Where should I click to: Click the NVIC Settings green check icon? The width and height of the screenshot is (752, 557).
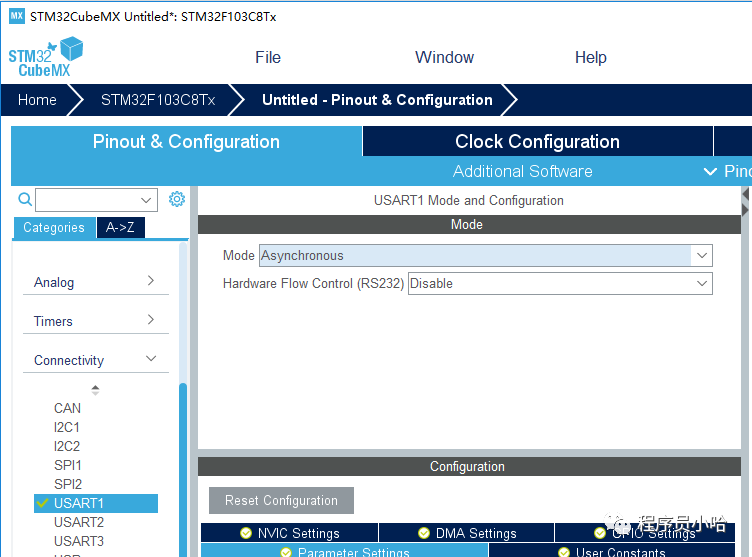pos(246,533)
